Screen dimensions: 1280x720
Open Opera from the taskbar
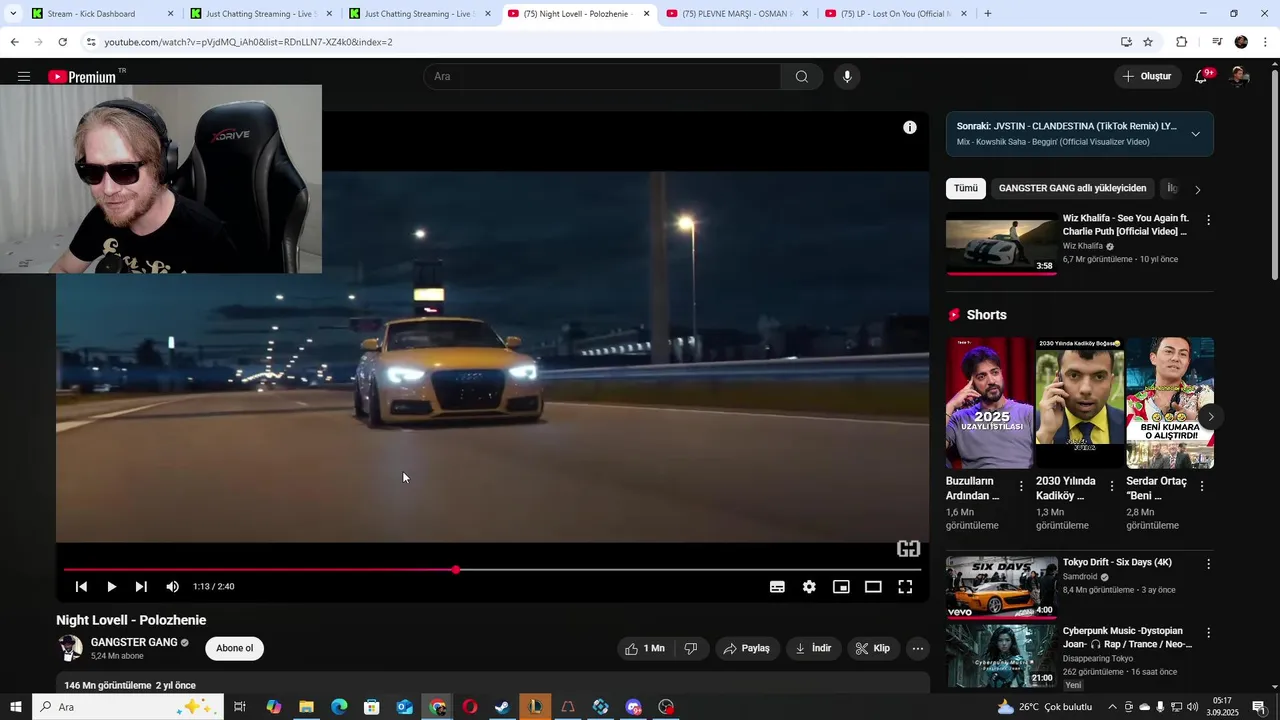469,707
